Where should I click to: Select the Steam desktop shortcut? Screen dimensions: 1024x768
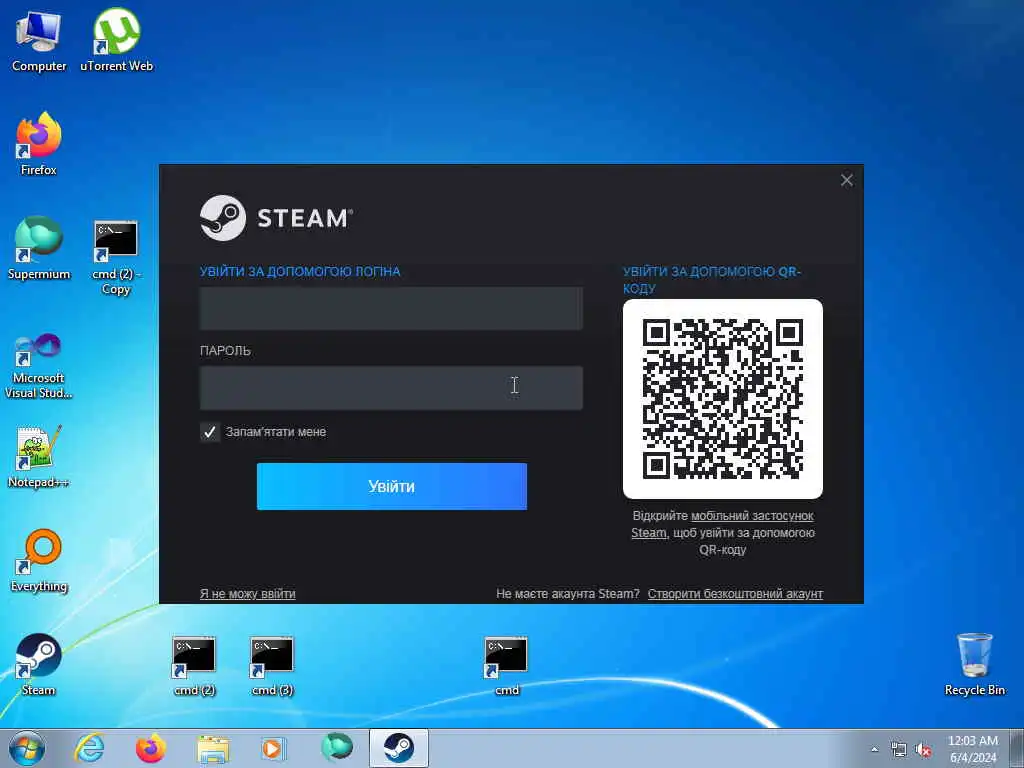pyautogui.click(x=39, y=664)
